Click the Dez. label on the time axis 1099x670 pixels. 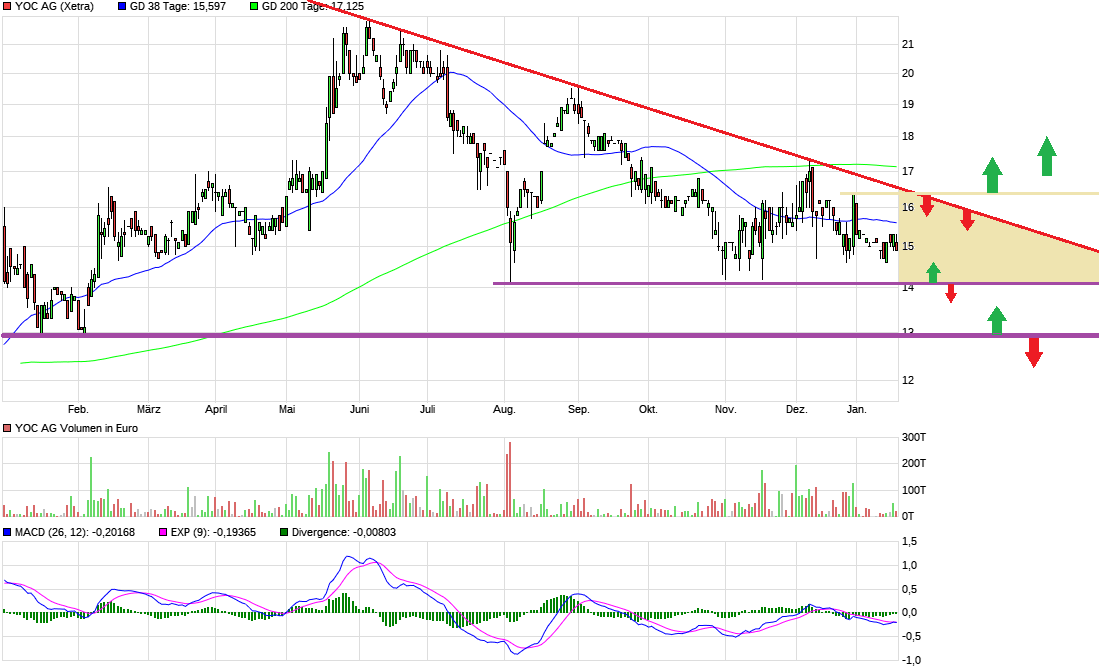point(796,409)
